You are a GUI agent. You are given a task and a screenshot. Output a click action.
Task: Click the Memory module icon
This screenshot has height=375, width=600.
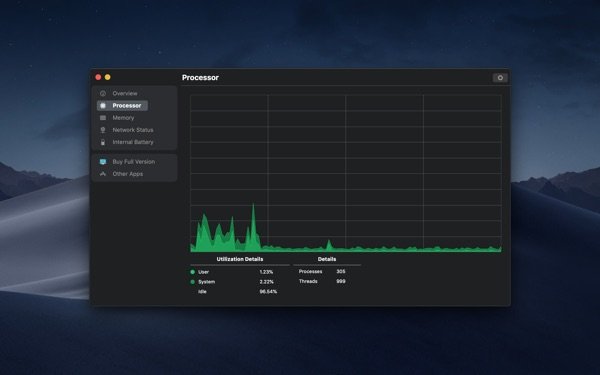pos(103,118)
